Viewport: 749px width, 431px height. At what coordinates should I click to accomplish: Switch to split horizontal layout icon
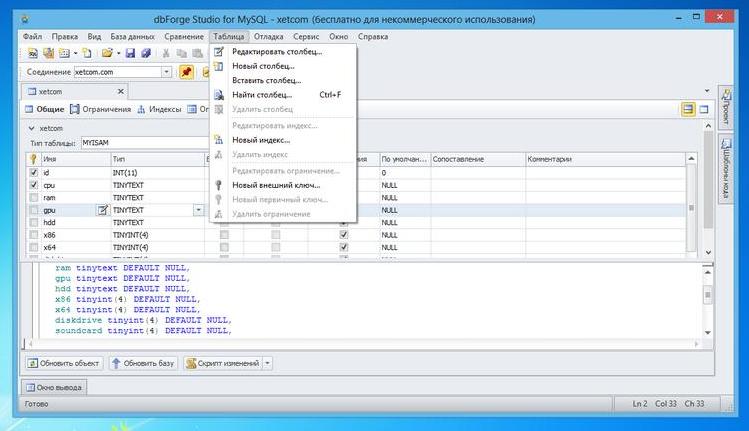click(688, 109)
